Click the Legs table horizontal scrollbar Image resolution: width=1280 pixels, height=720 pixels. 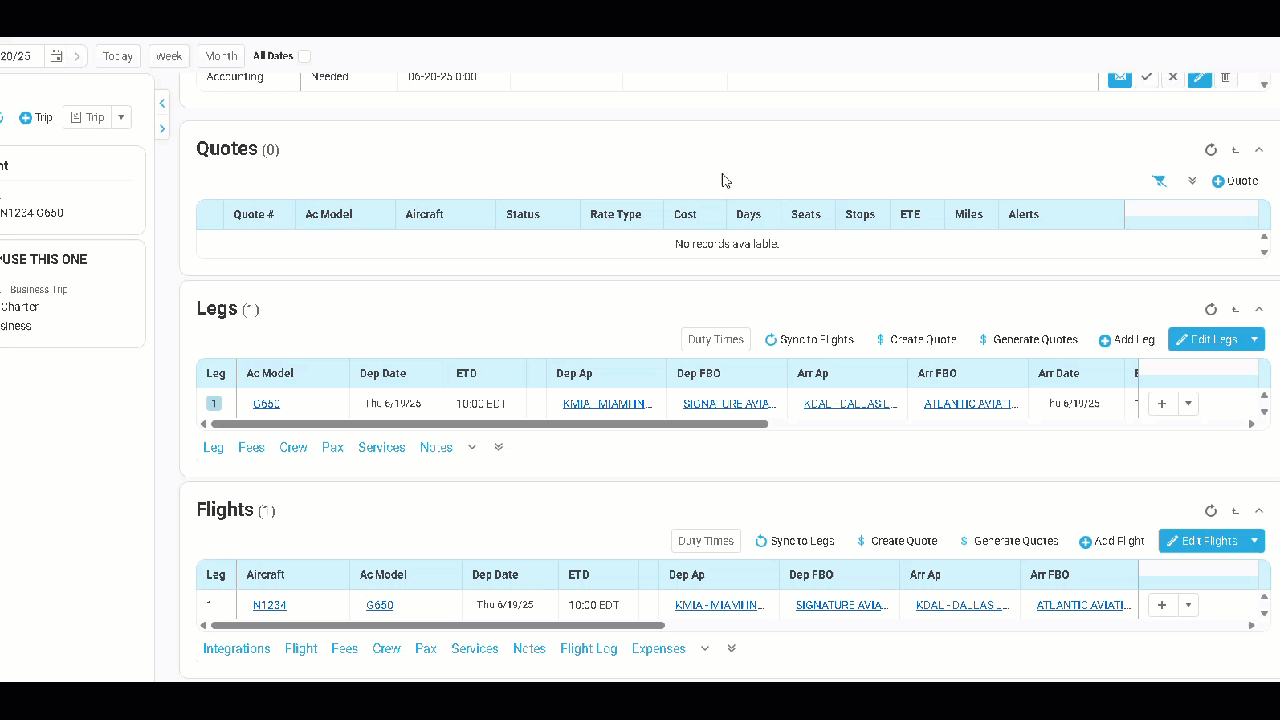coord(490,424)
